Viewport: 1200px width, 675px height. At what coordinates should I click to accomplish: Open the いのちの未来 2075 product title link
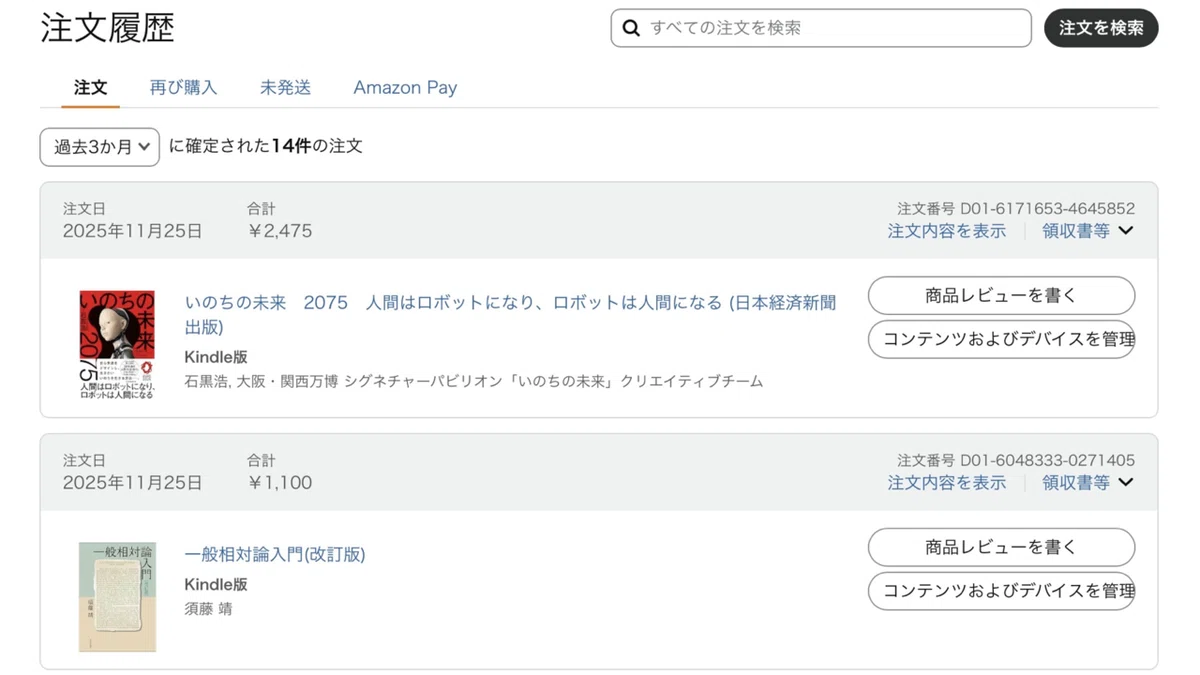[x=511, y=315]
